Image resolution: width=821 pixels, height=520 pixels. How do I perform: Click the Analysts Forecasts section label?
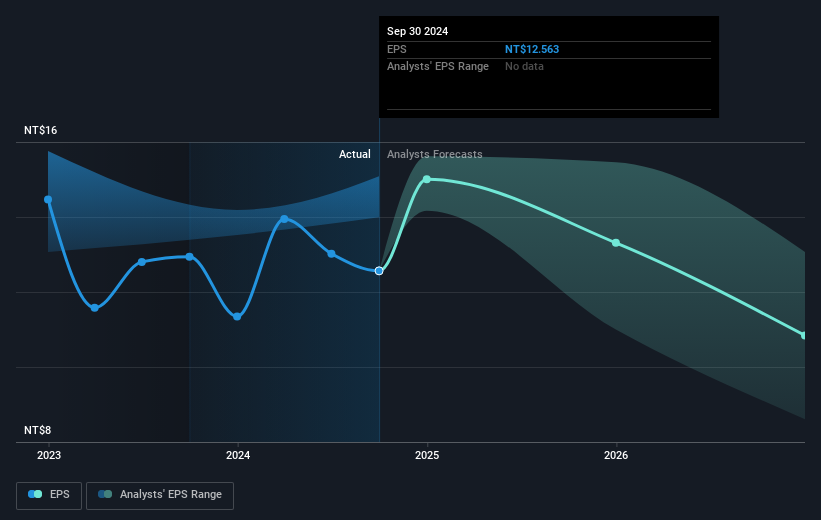[x=435, y=154]
